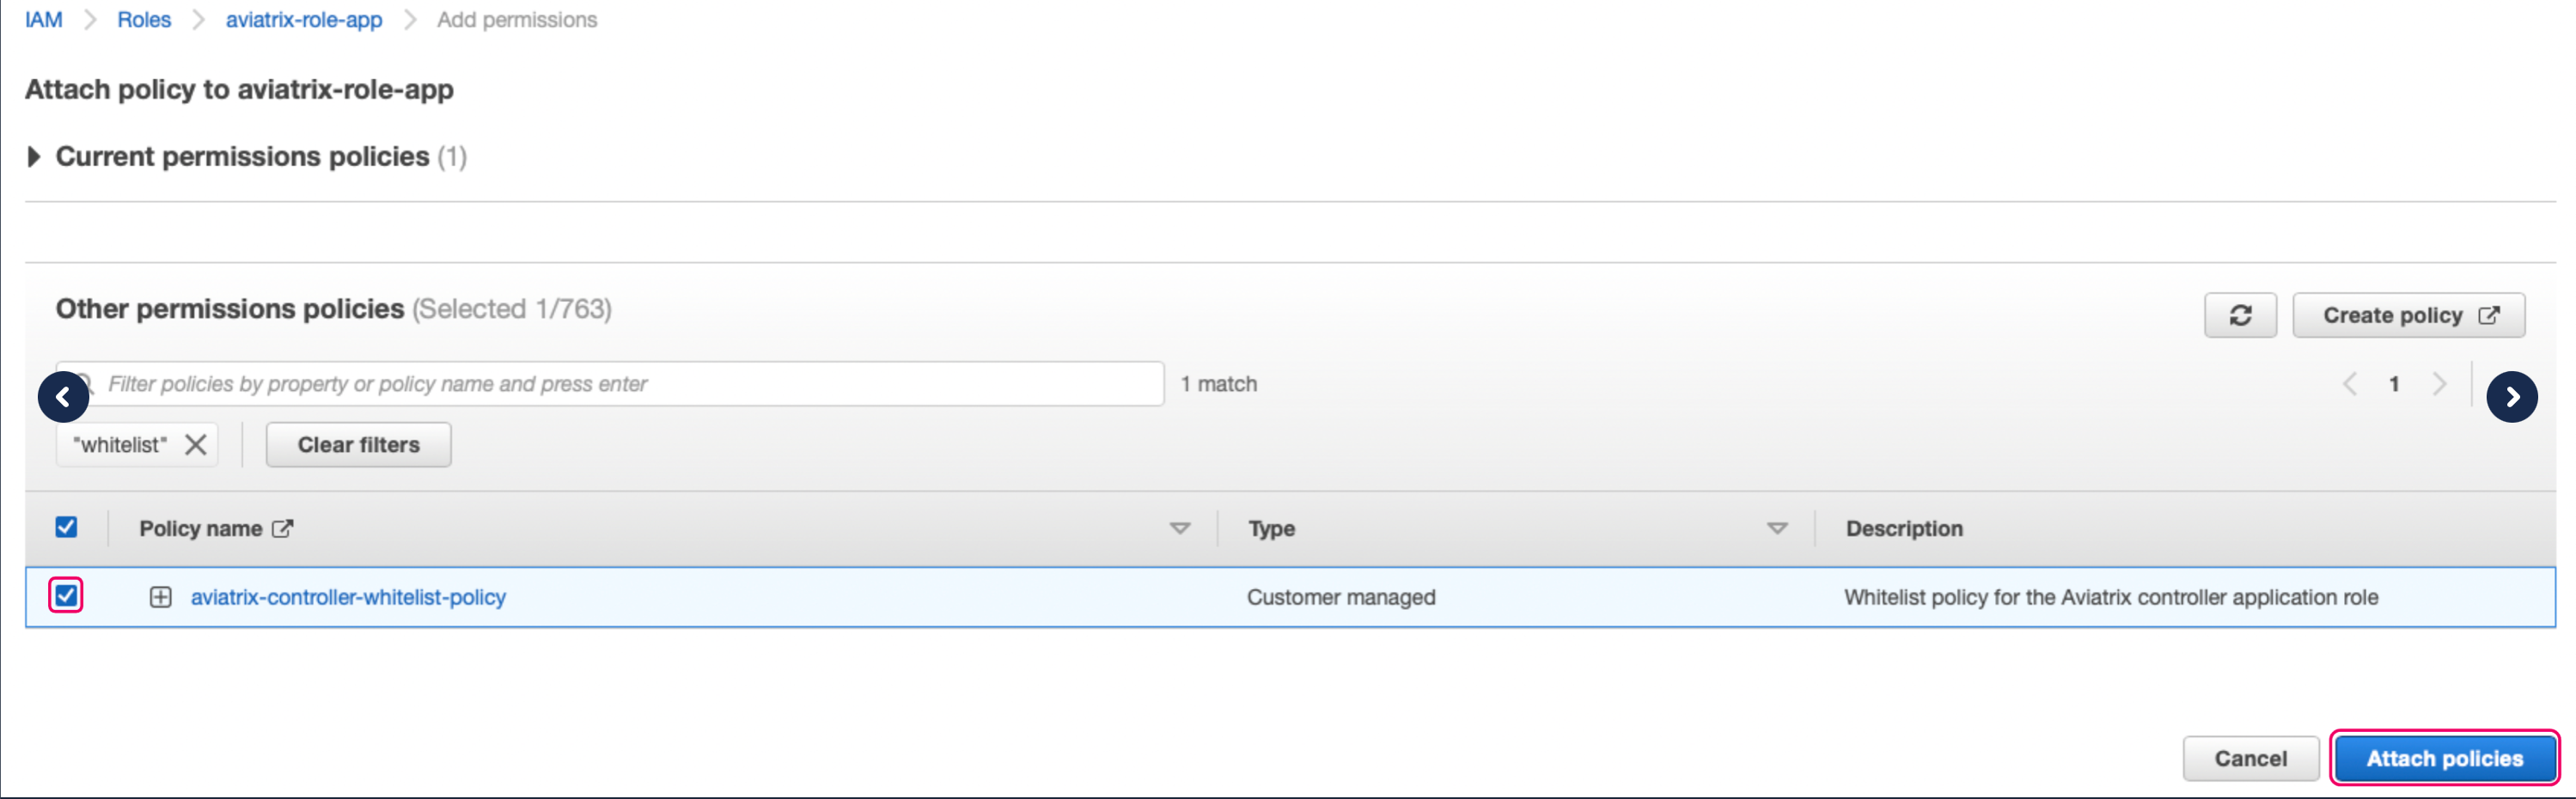This screenshot has width=2576, height=799.
Task: Remove the "whitelist" filter tag
Action: tap(196, 444)
